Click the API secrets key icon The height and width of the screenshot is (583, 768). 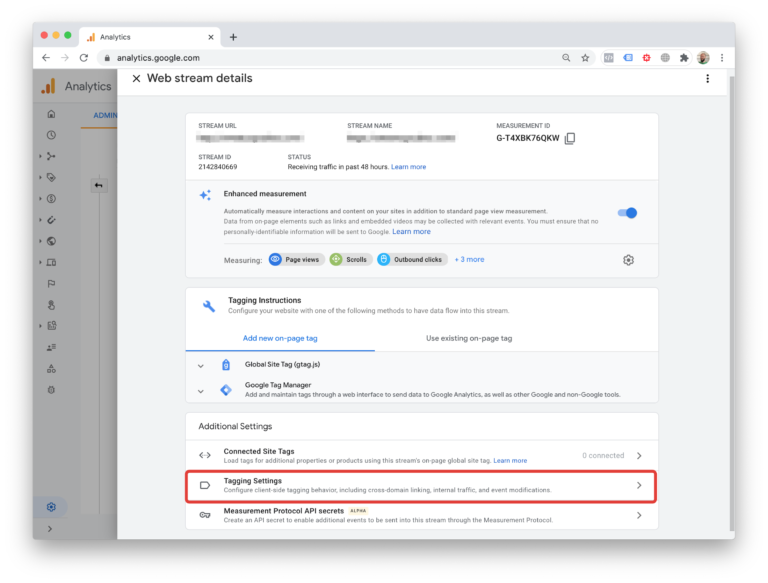[x=205, y=515]
